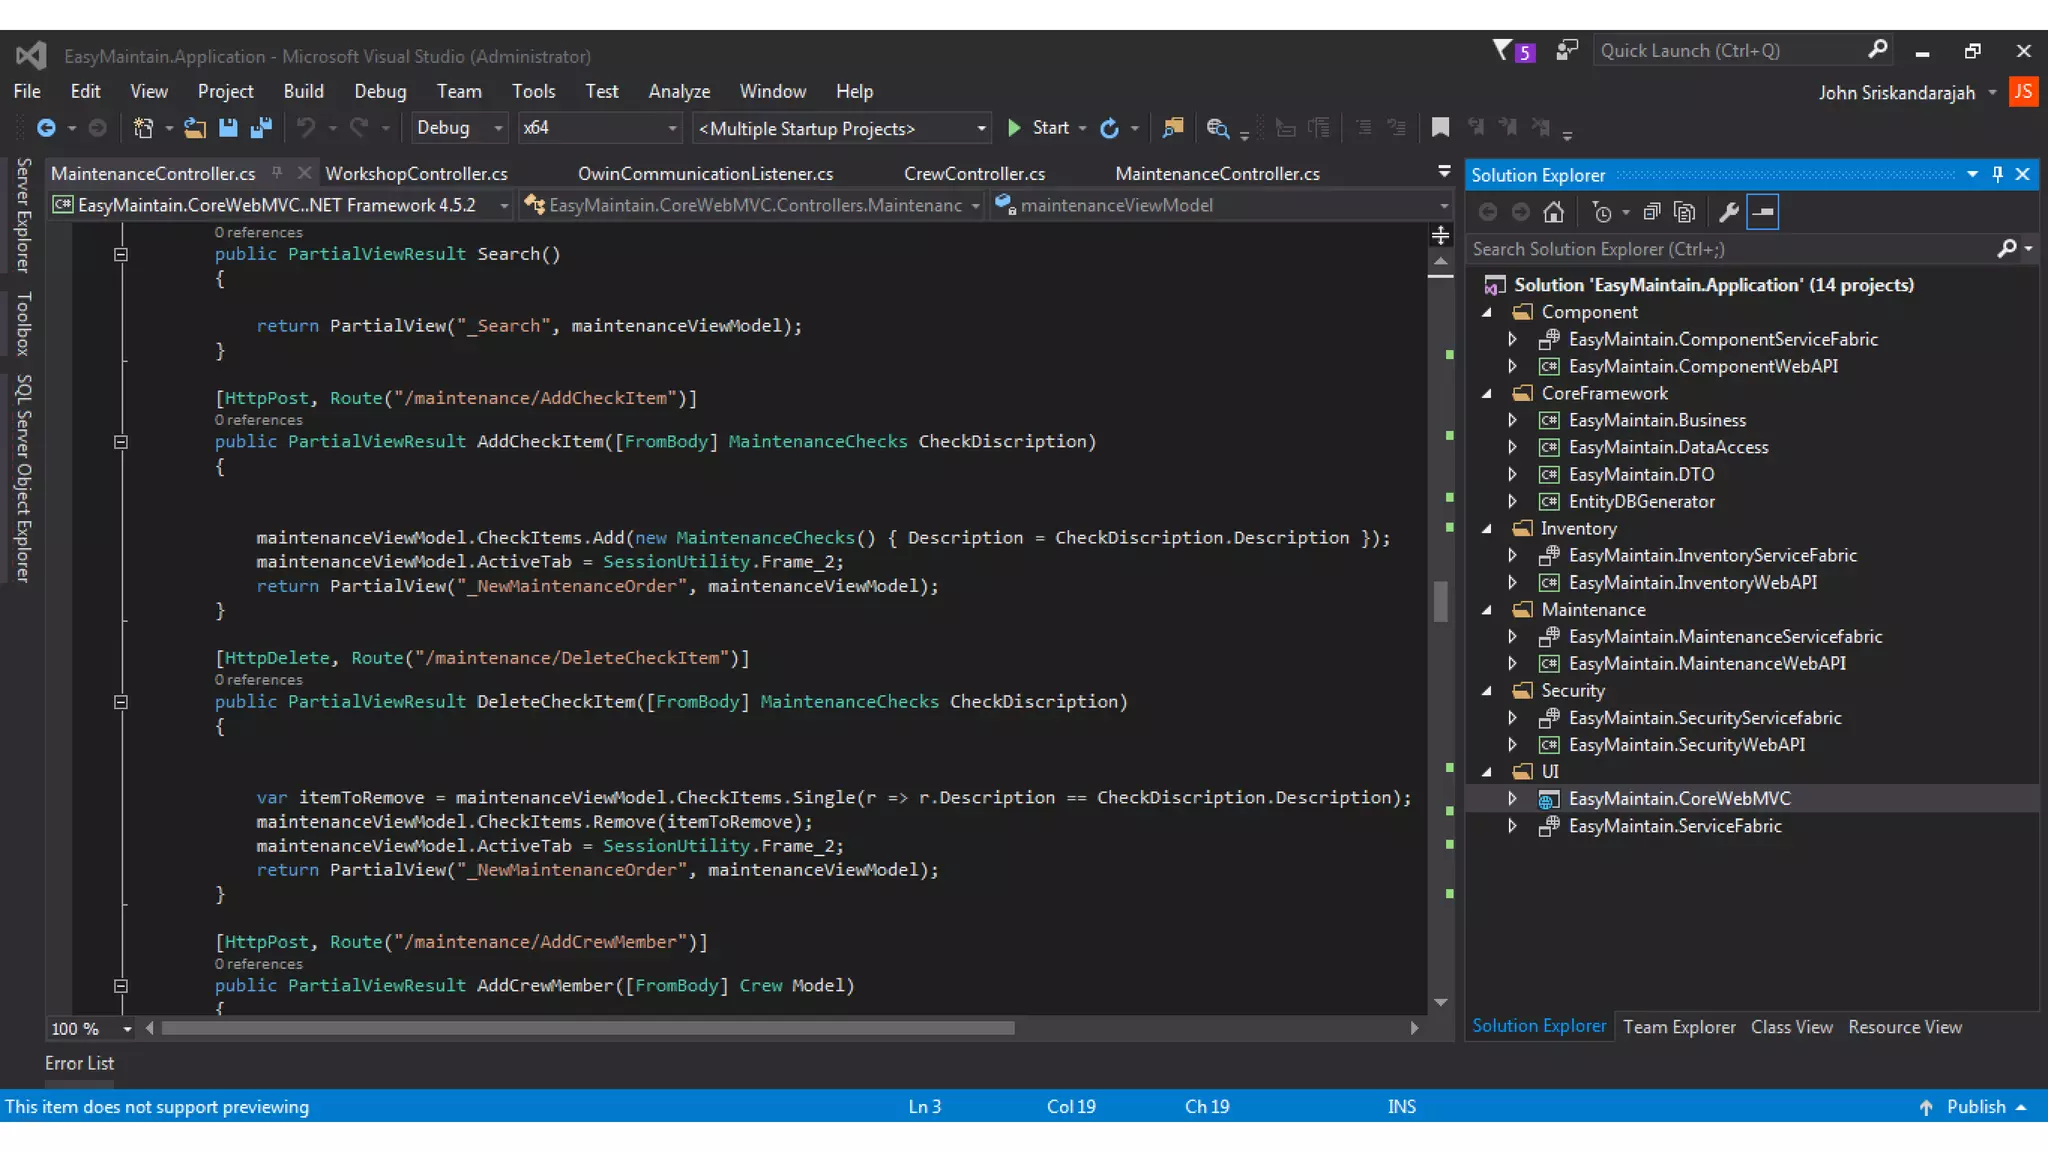The height and width of the screenshot is (1152, 2048).
Task: Expand the EasyMaintain.CoreWebMVC project node
Action: click(1512, 799)
